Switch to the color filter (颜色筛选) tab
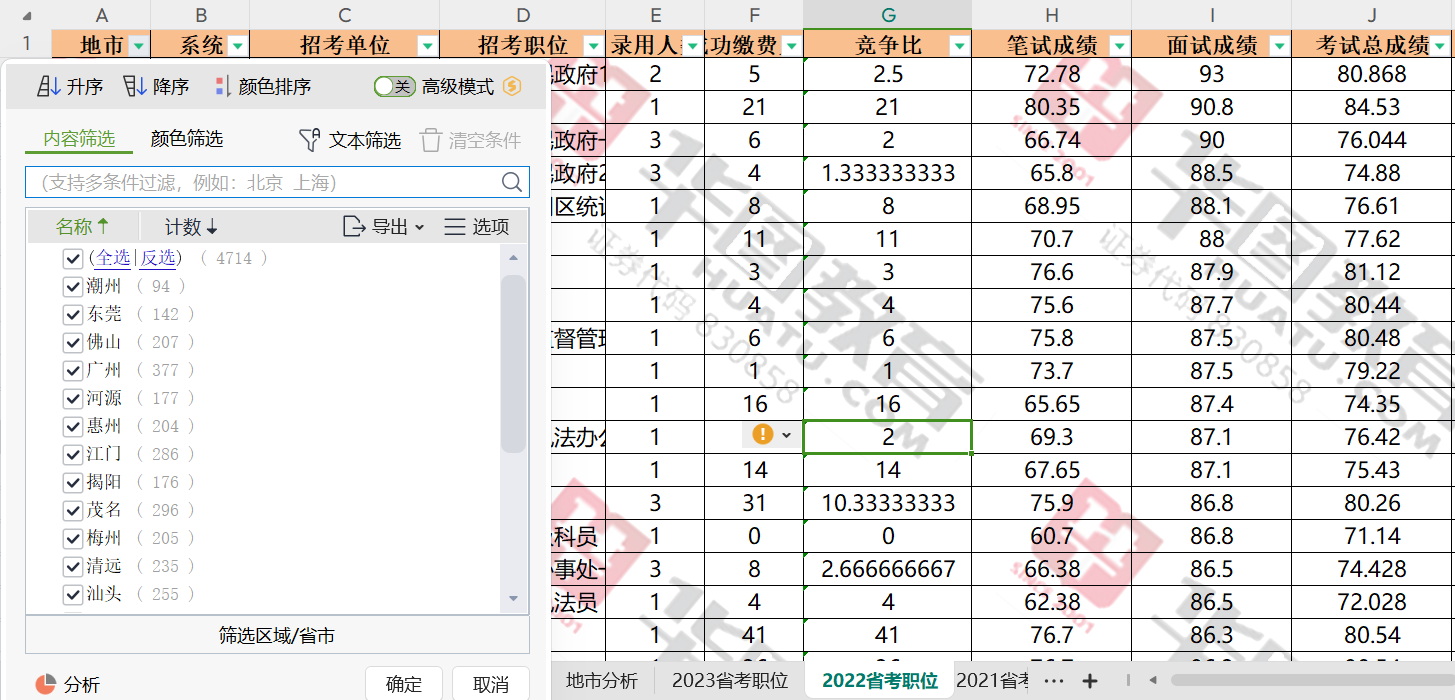This screenshot has height=700, width=1455. (187, 139)
